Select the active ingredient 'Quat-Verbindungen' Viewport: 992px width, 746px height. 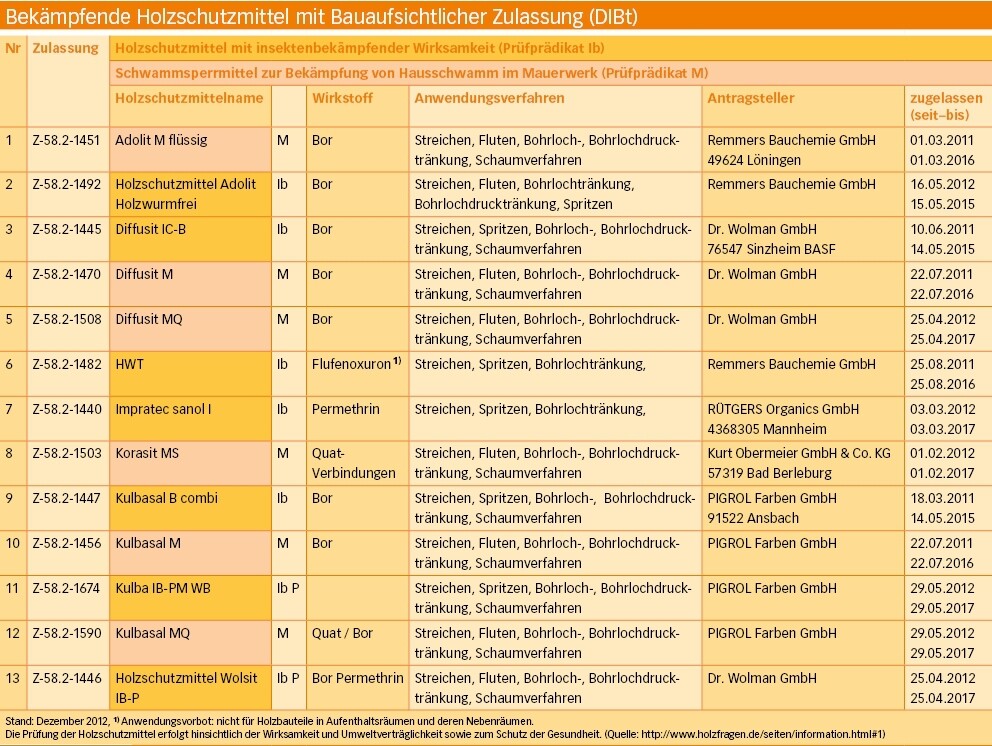(x=354, y=463)
